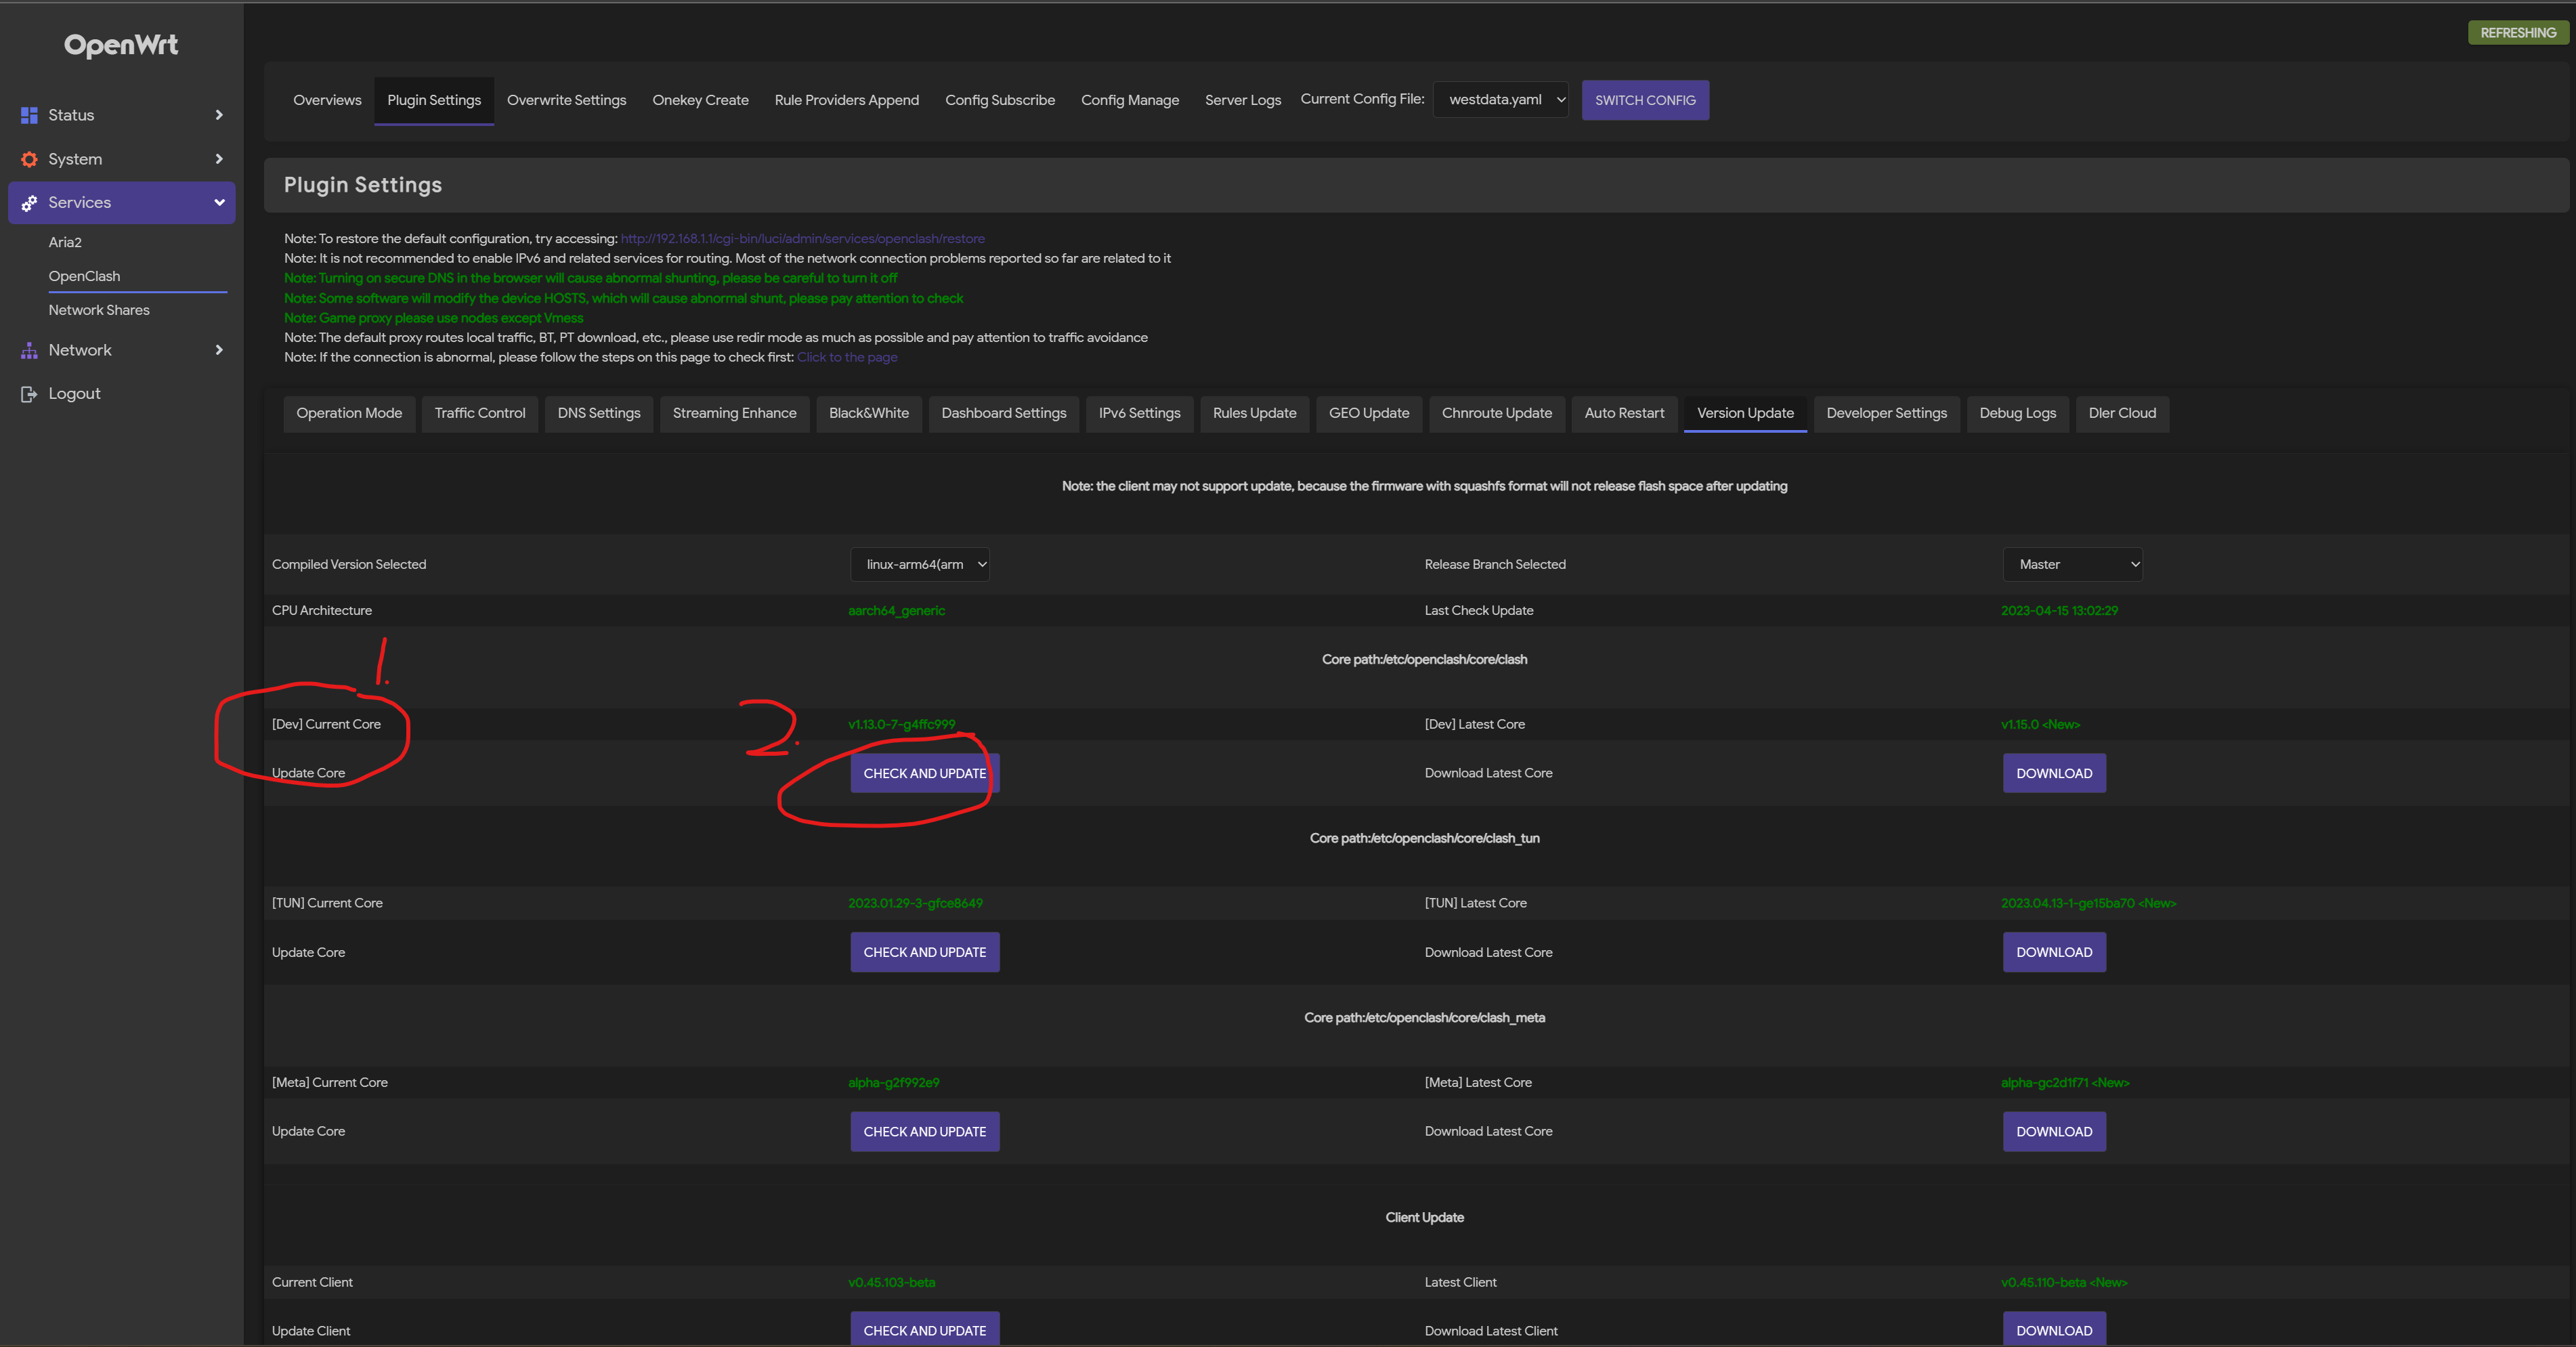Open the restore default configuration link

pos(802,239)
